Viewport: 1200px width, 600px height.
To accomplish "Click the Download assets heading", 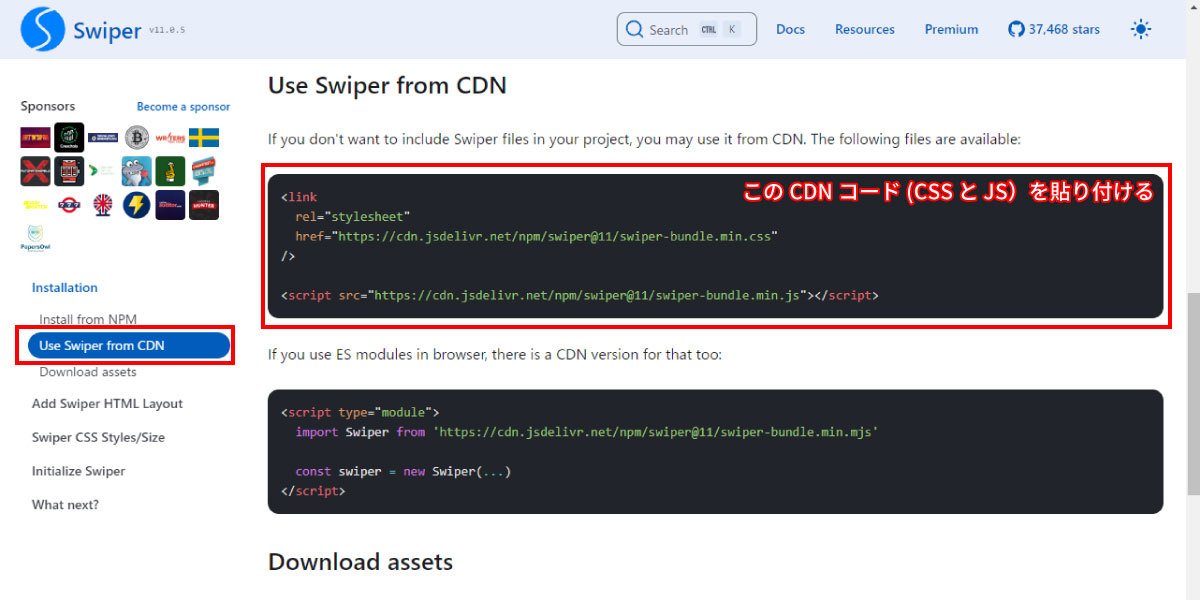I will (360, 562).
